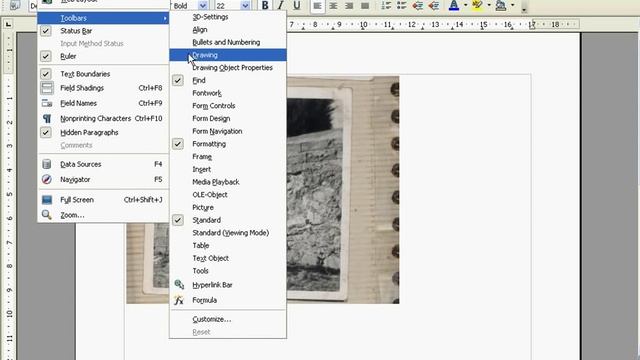Viewport: 640px width, 360px height.
Task: Increase the paragraph indent
Action: (434, 6)
